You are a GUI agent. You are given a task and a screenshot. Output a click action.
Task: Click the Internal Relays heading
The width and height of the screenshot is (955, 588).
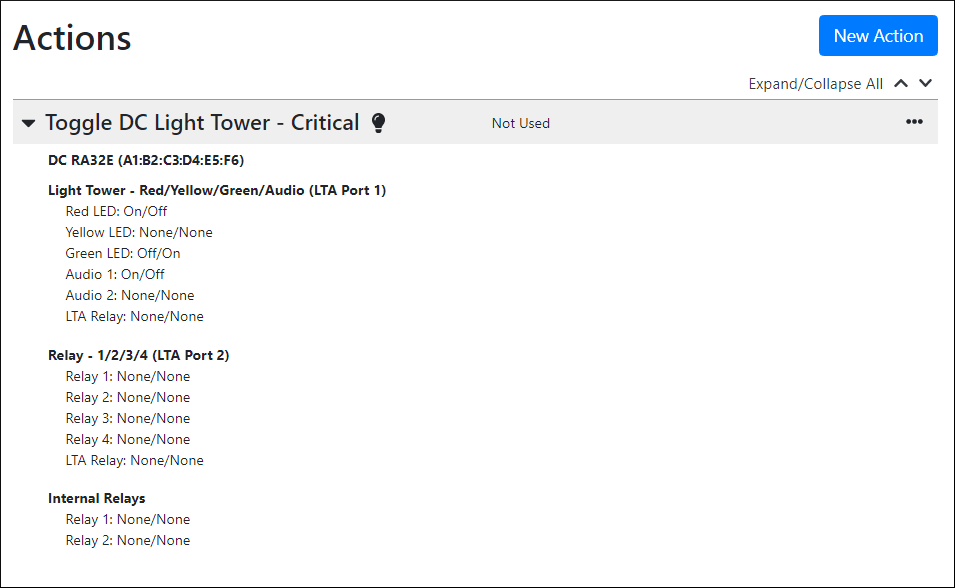click(x=97, y=498)
